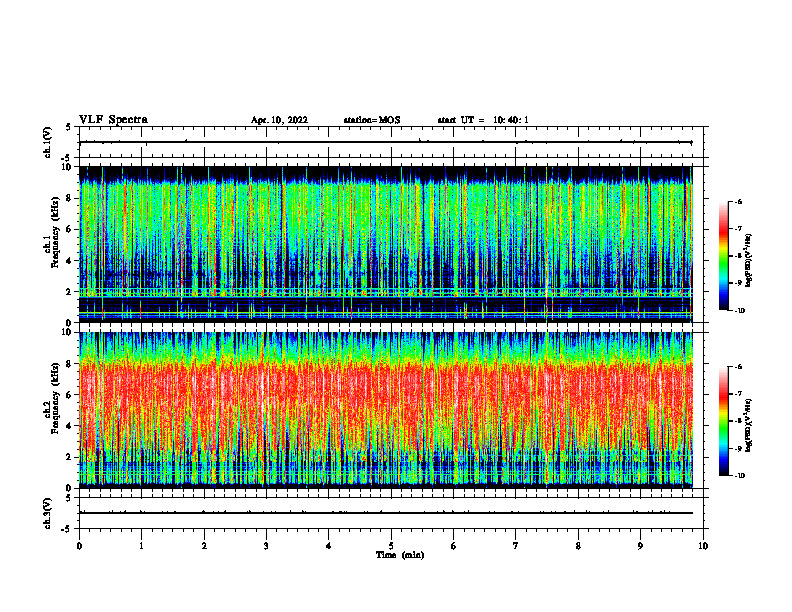The height and width of the screenshot is (612, 792).
Task: Click the ch.2 color bar log(PSD) label
Action: tap(749, 426)
